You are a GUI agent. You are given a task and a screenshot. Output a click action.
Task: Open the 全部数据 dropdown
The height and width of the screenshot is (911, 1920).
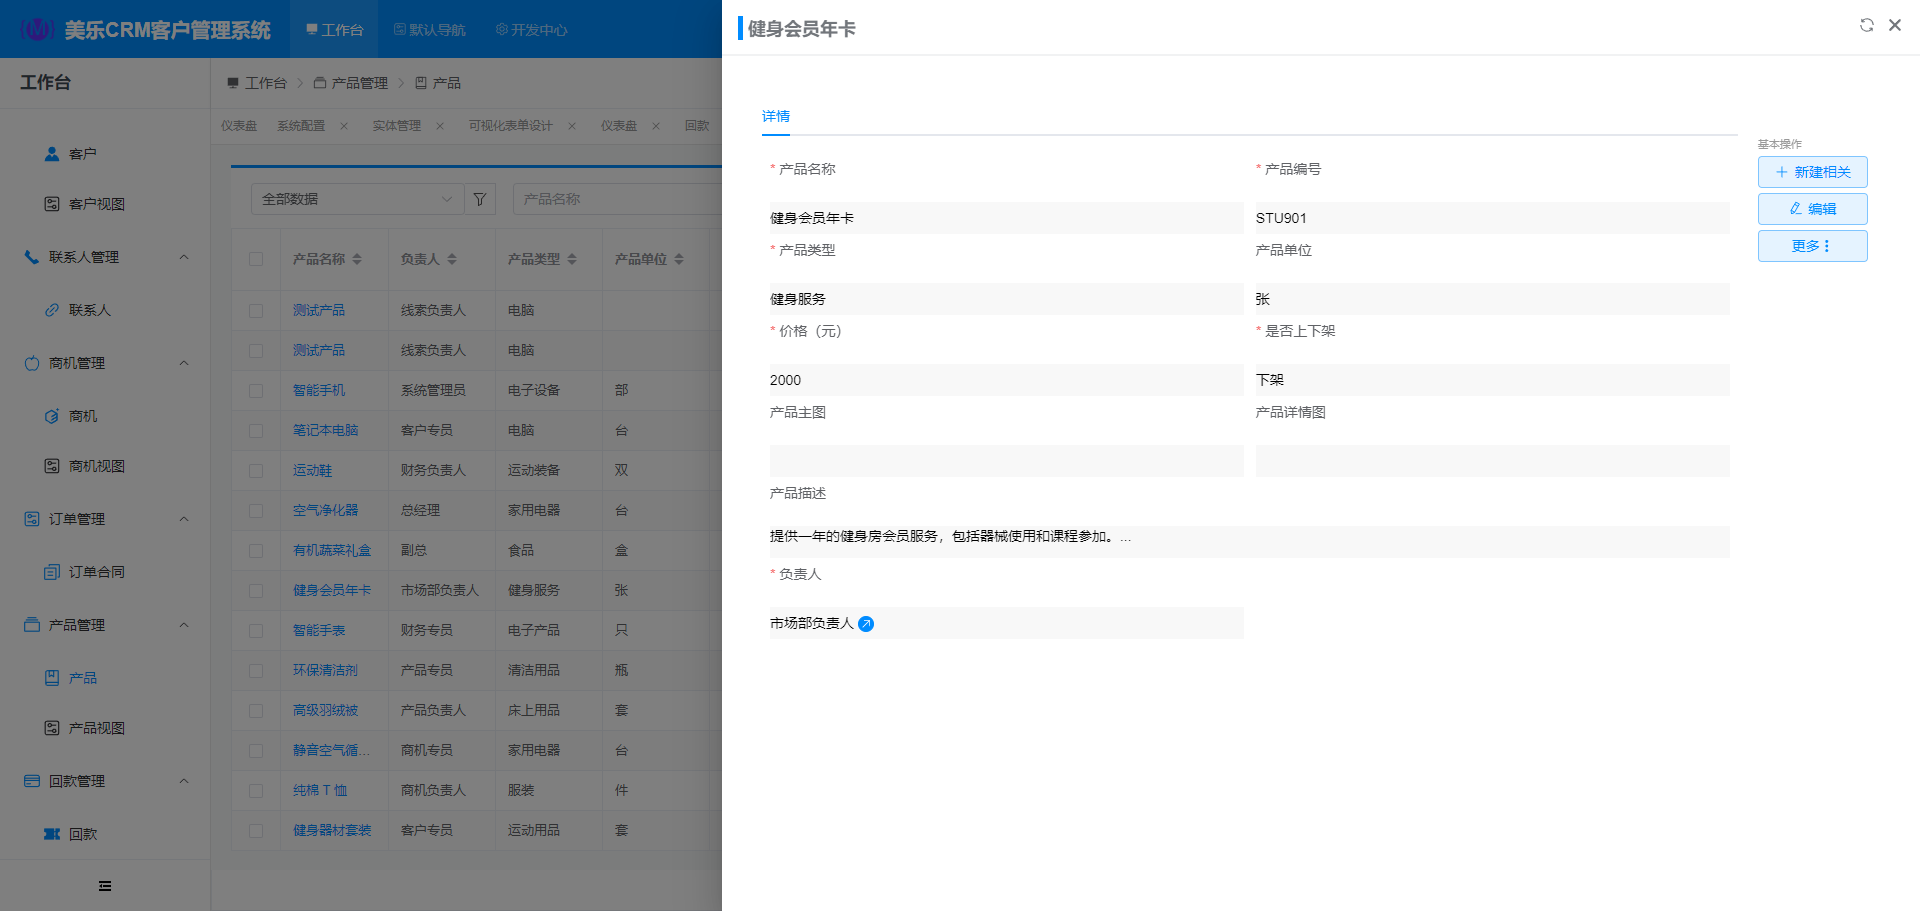pos(356,199)
